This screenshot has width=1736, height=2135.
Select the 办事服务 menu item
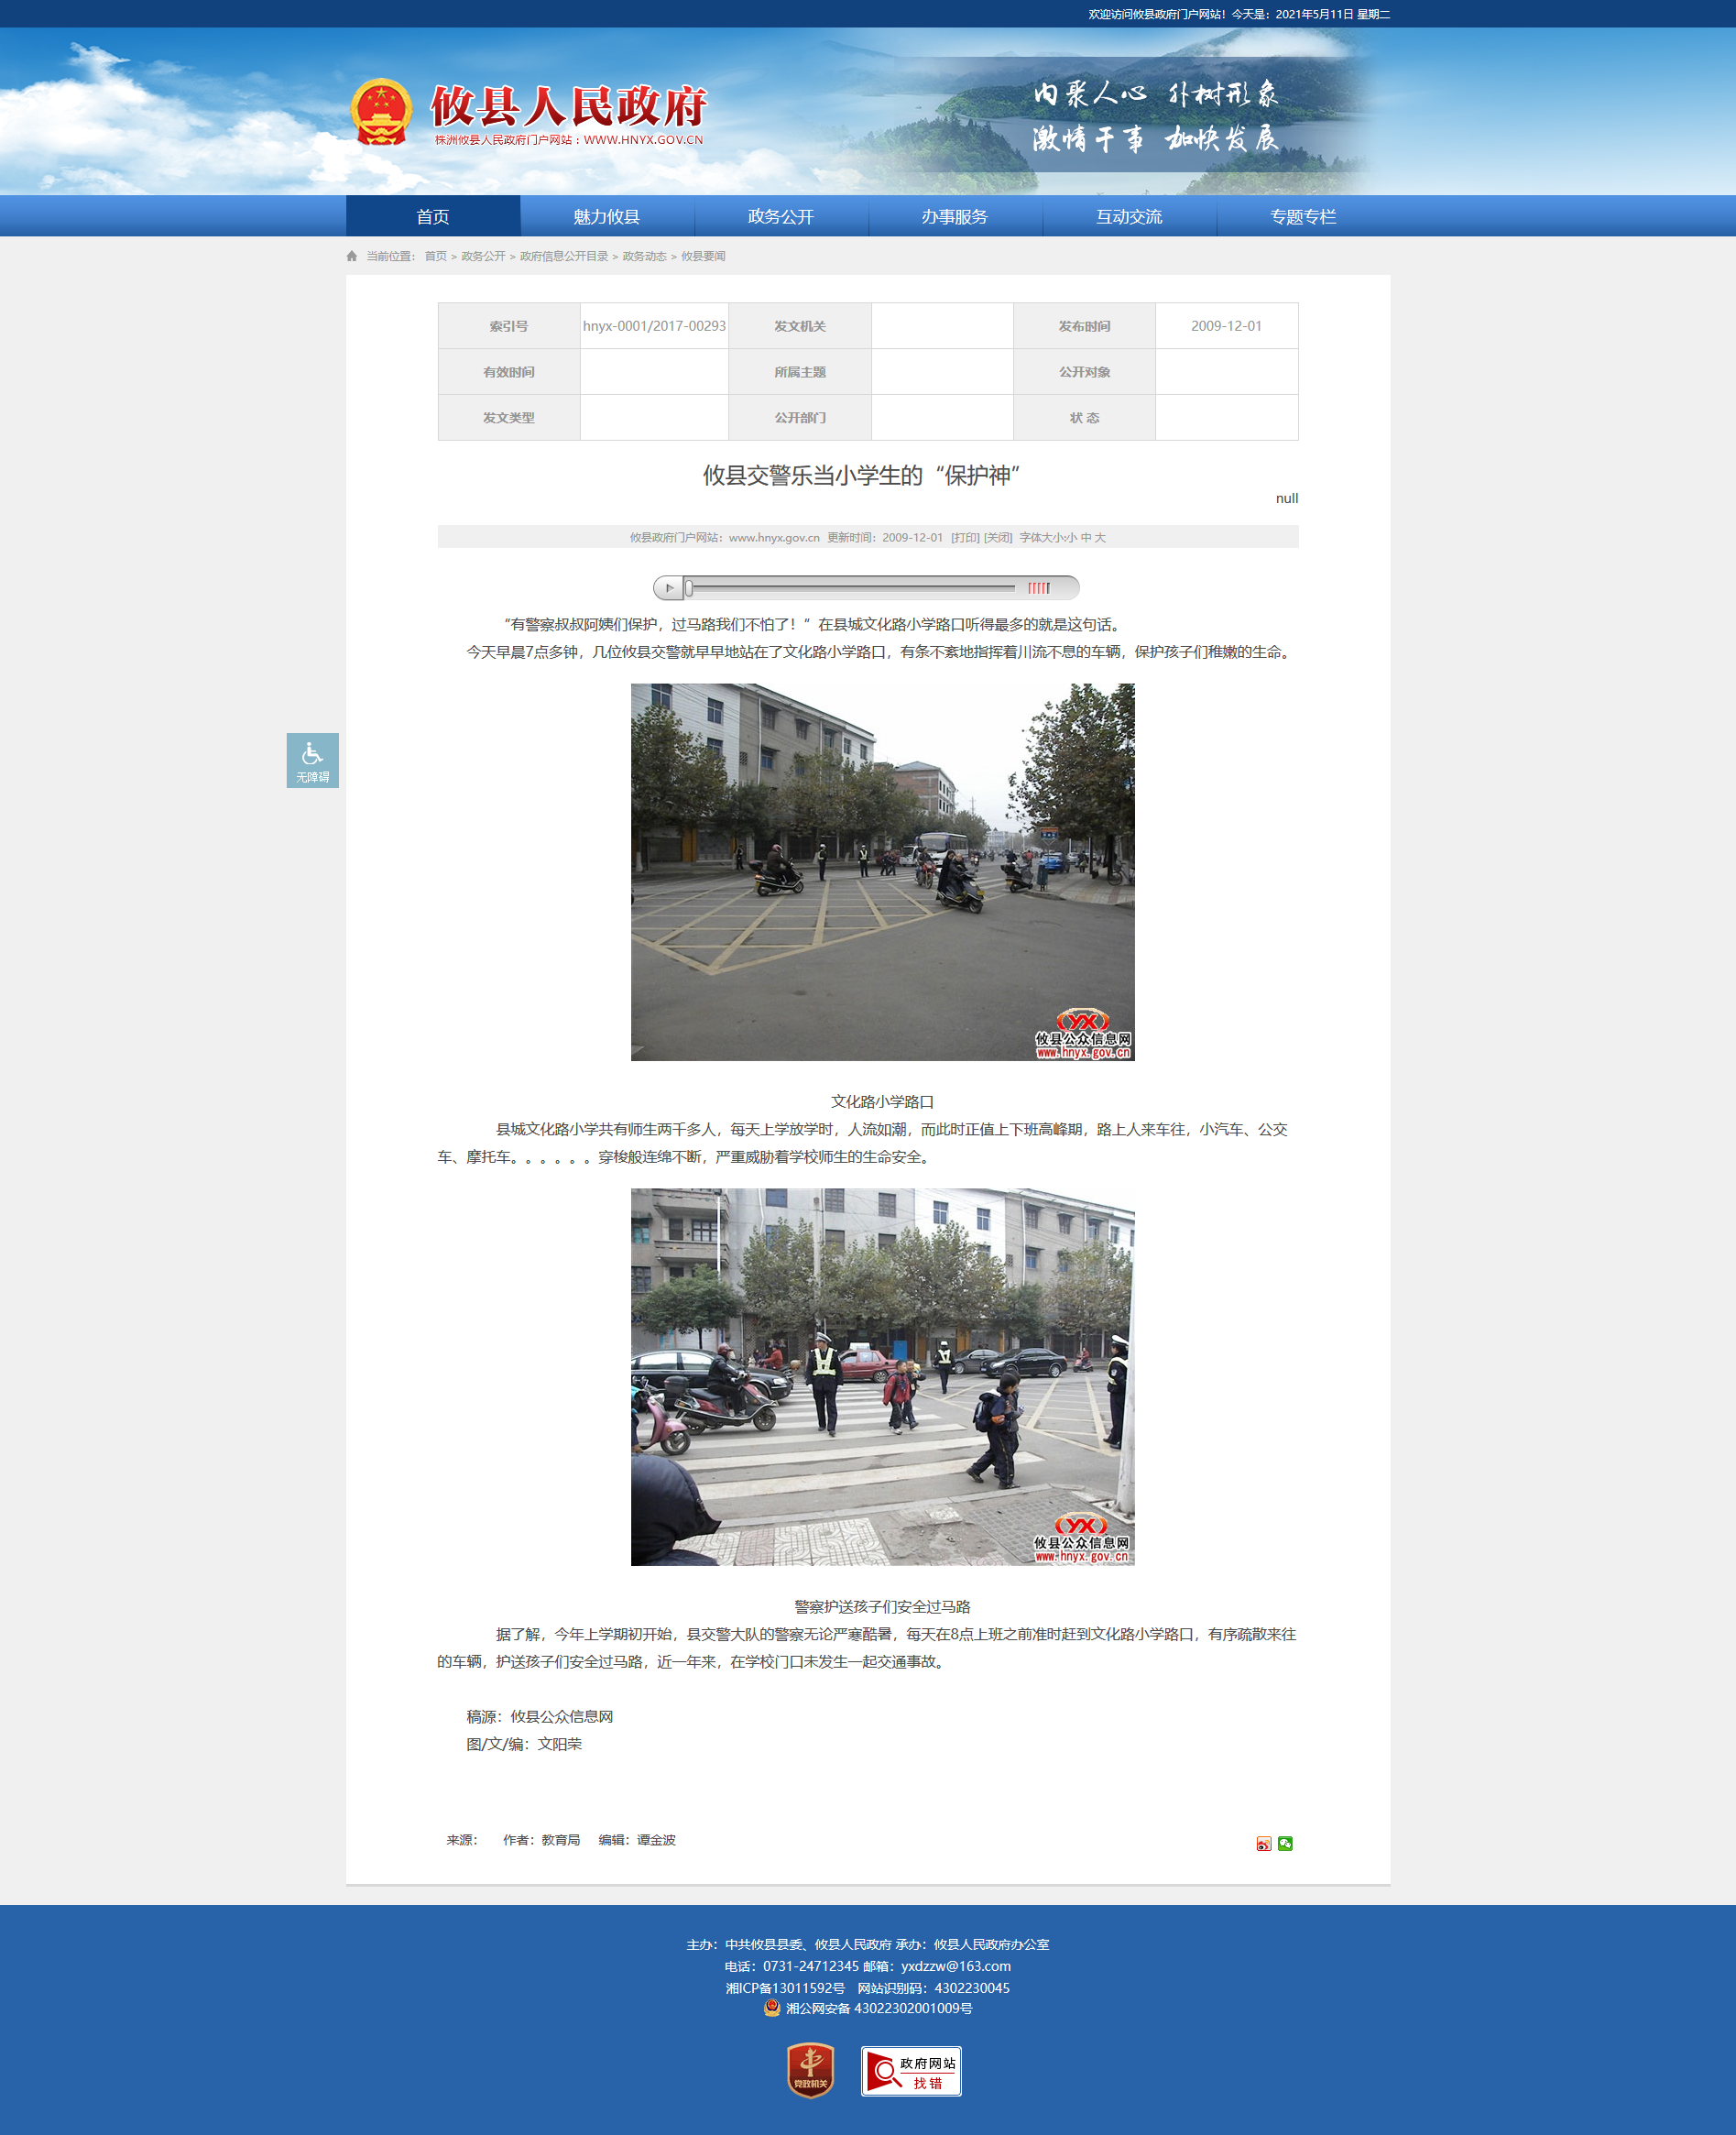pyautogui.click(x=954, y=217)
